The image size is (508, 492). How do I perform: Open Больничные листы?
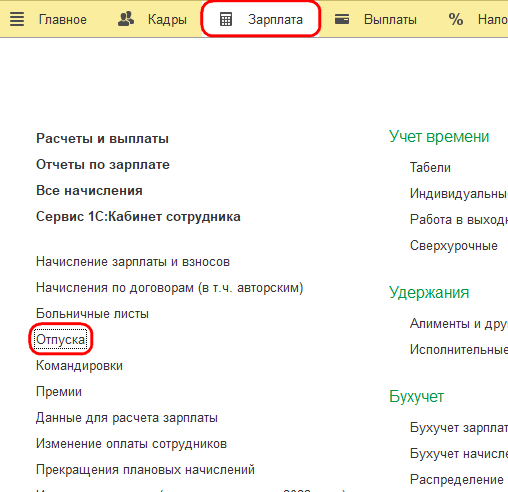coord(92,314)
